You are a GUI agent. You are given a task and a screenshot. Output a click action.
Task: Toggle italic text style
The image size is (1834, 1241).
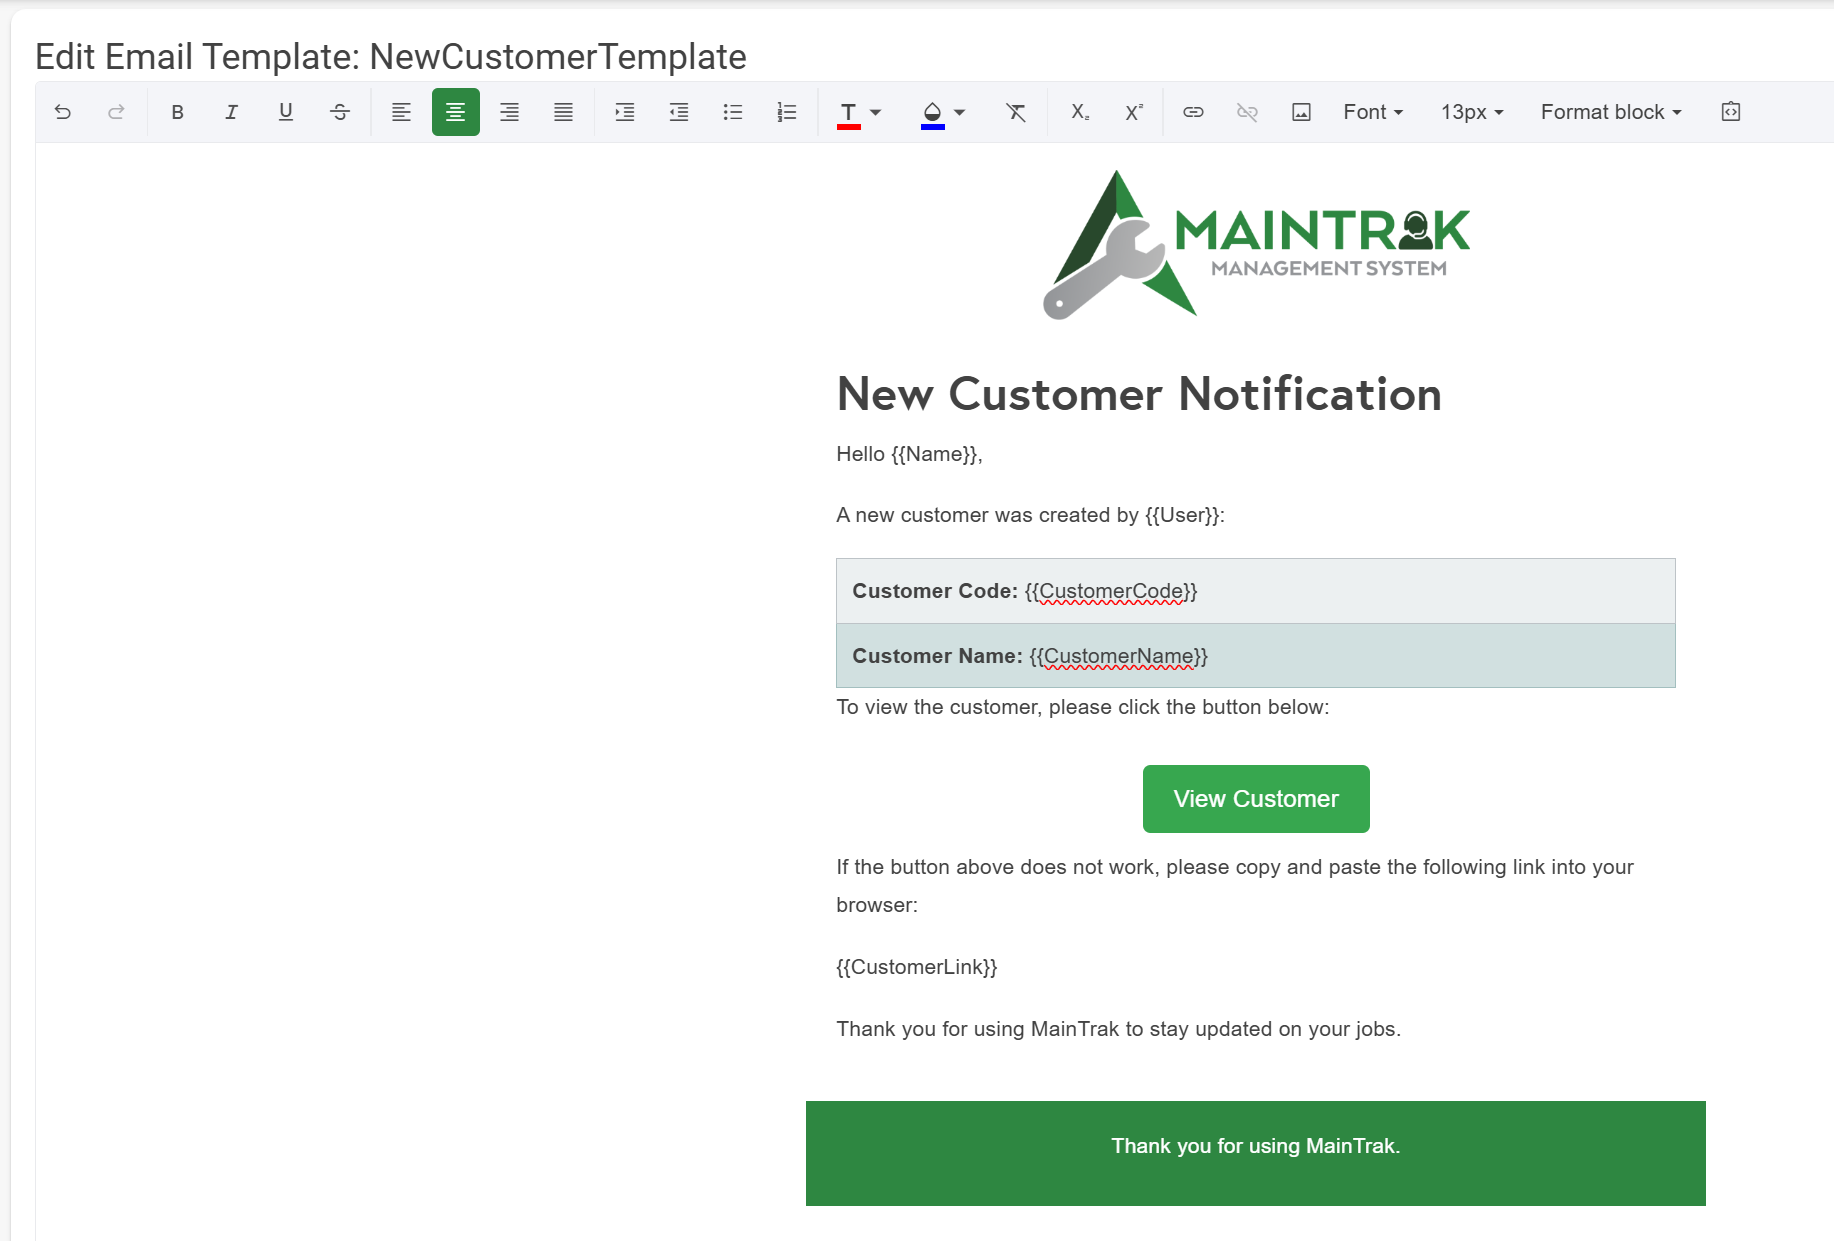point(231,112)
